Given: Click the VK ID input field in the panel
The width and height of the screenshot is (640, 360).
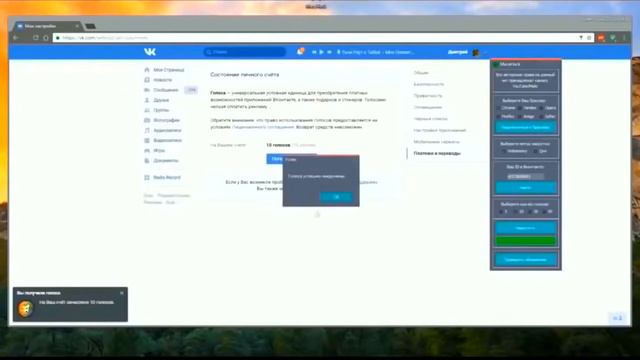Looking at the screenshot, I should 525,176.
